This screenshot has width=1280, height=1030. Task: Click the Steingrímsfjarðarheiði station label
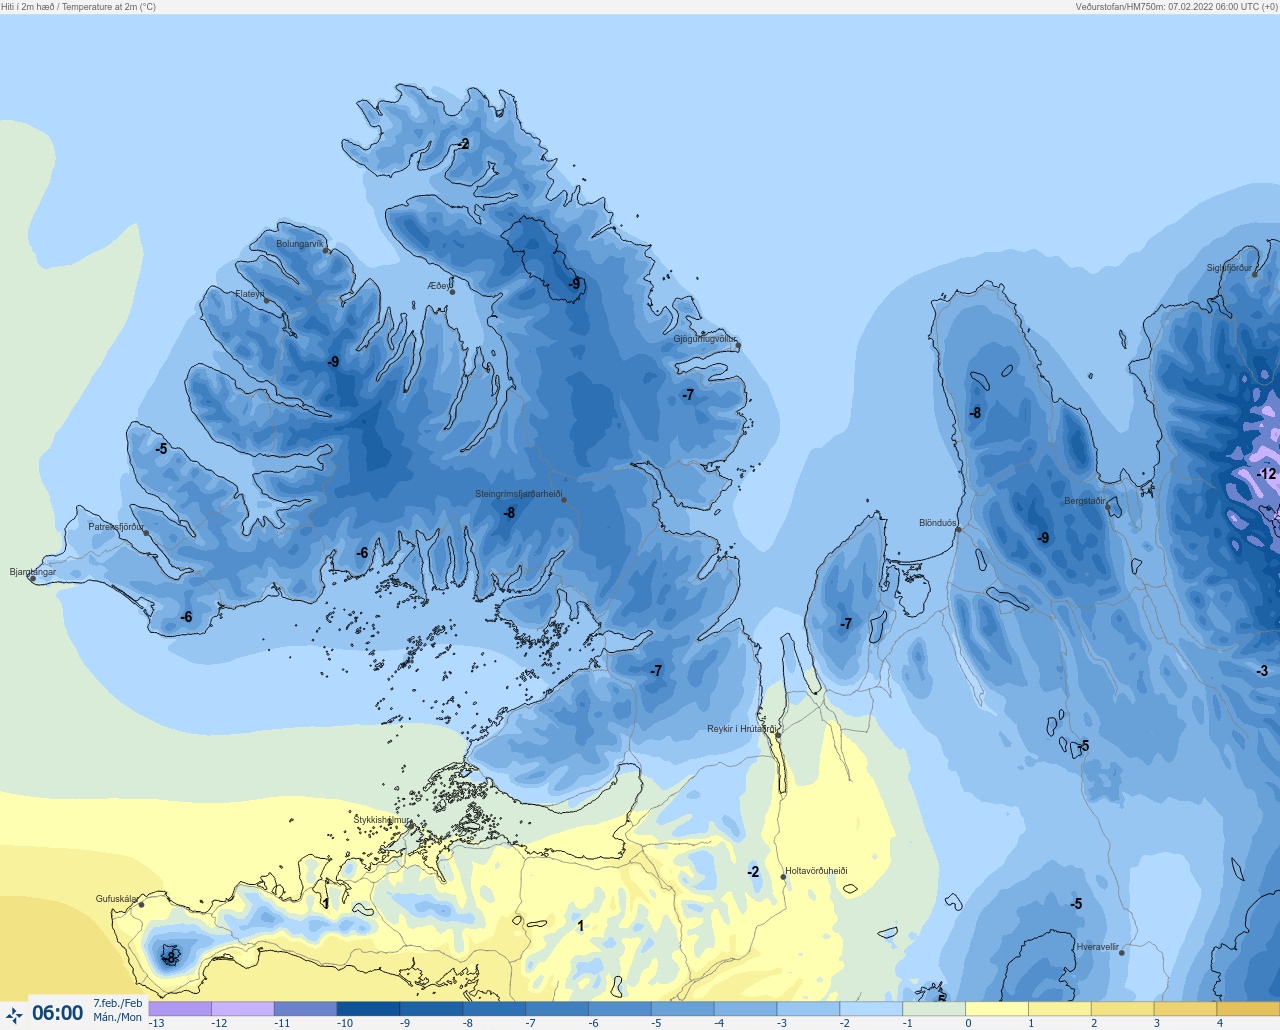point(518,494)
